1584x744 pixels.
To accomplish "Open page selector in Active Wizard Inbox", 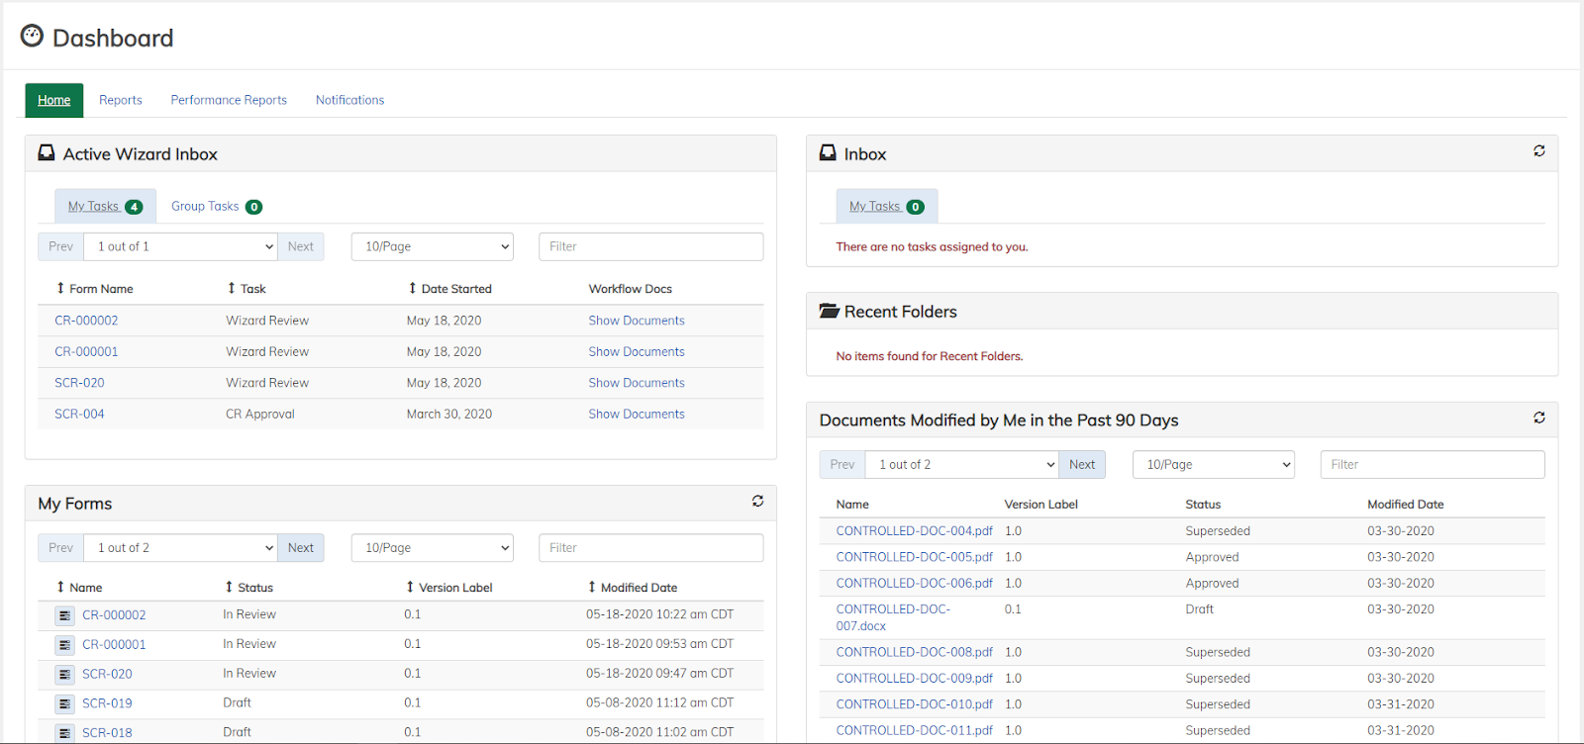I will click(x=181, y=246).
